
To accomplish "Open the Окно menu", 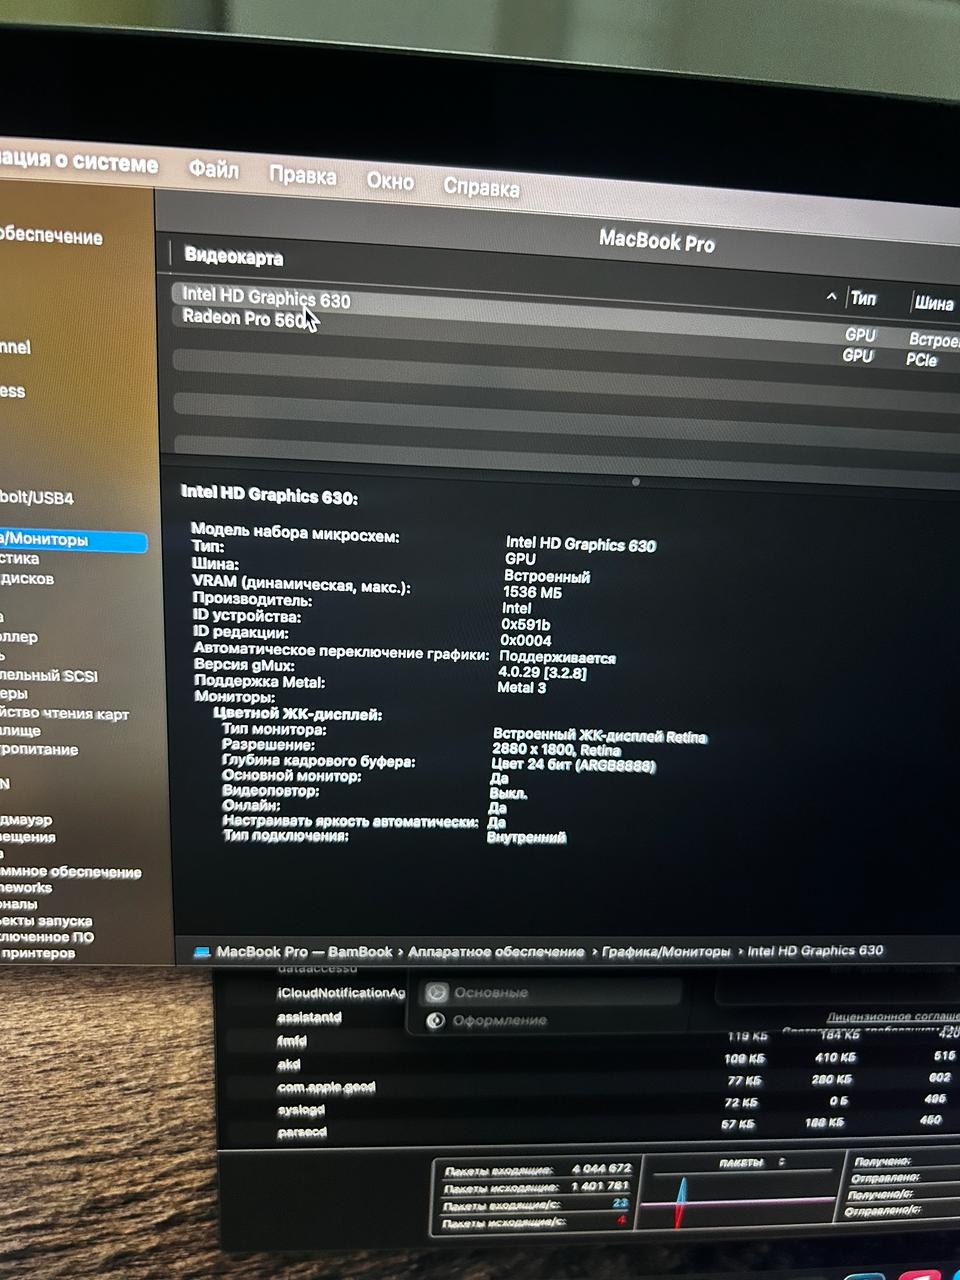I will 390,181.
